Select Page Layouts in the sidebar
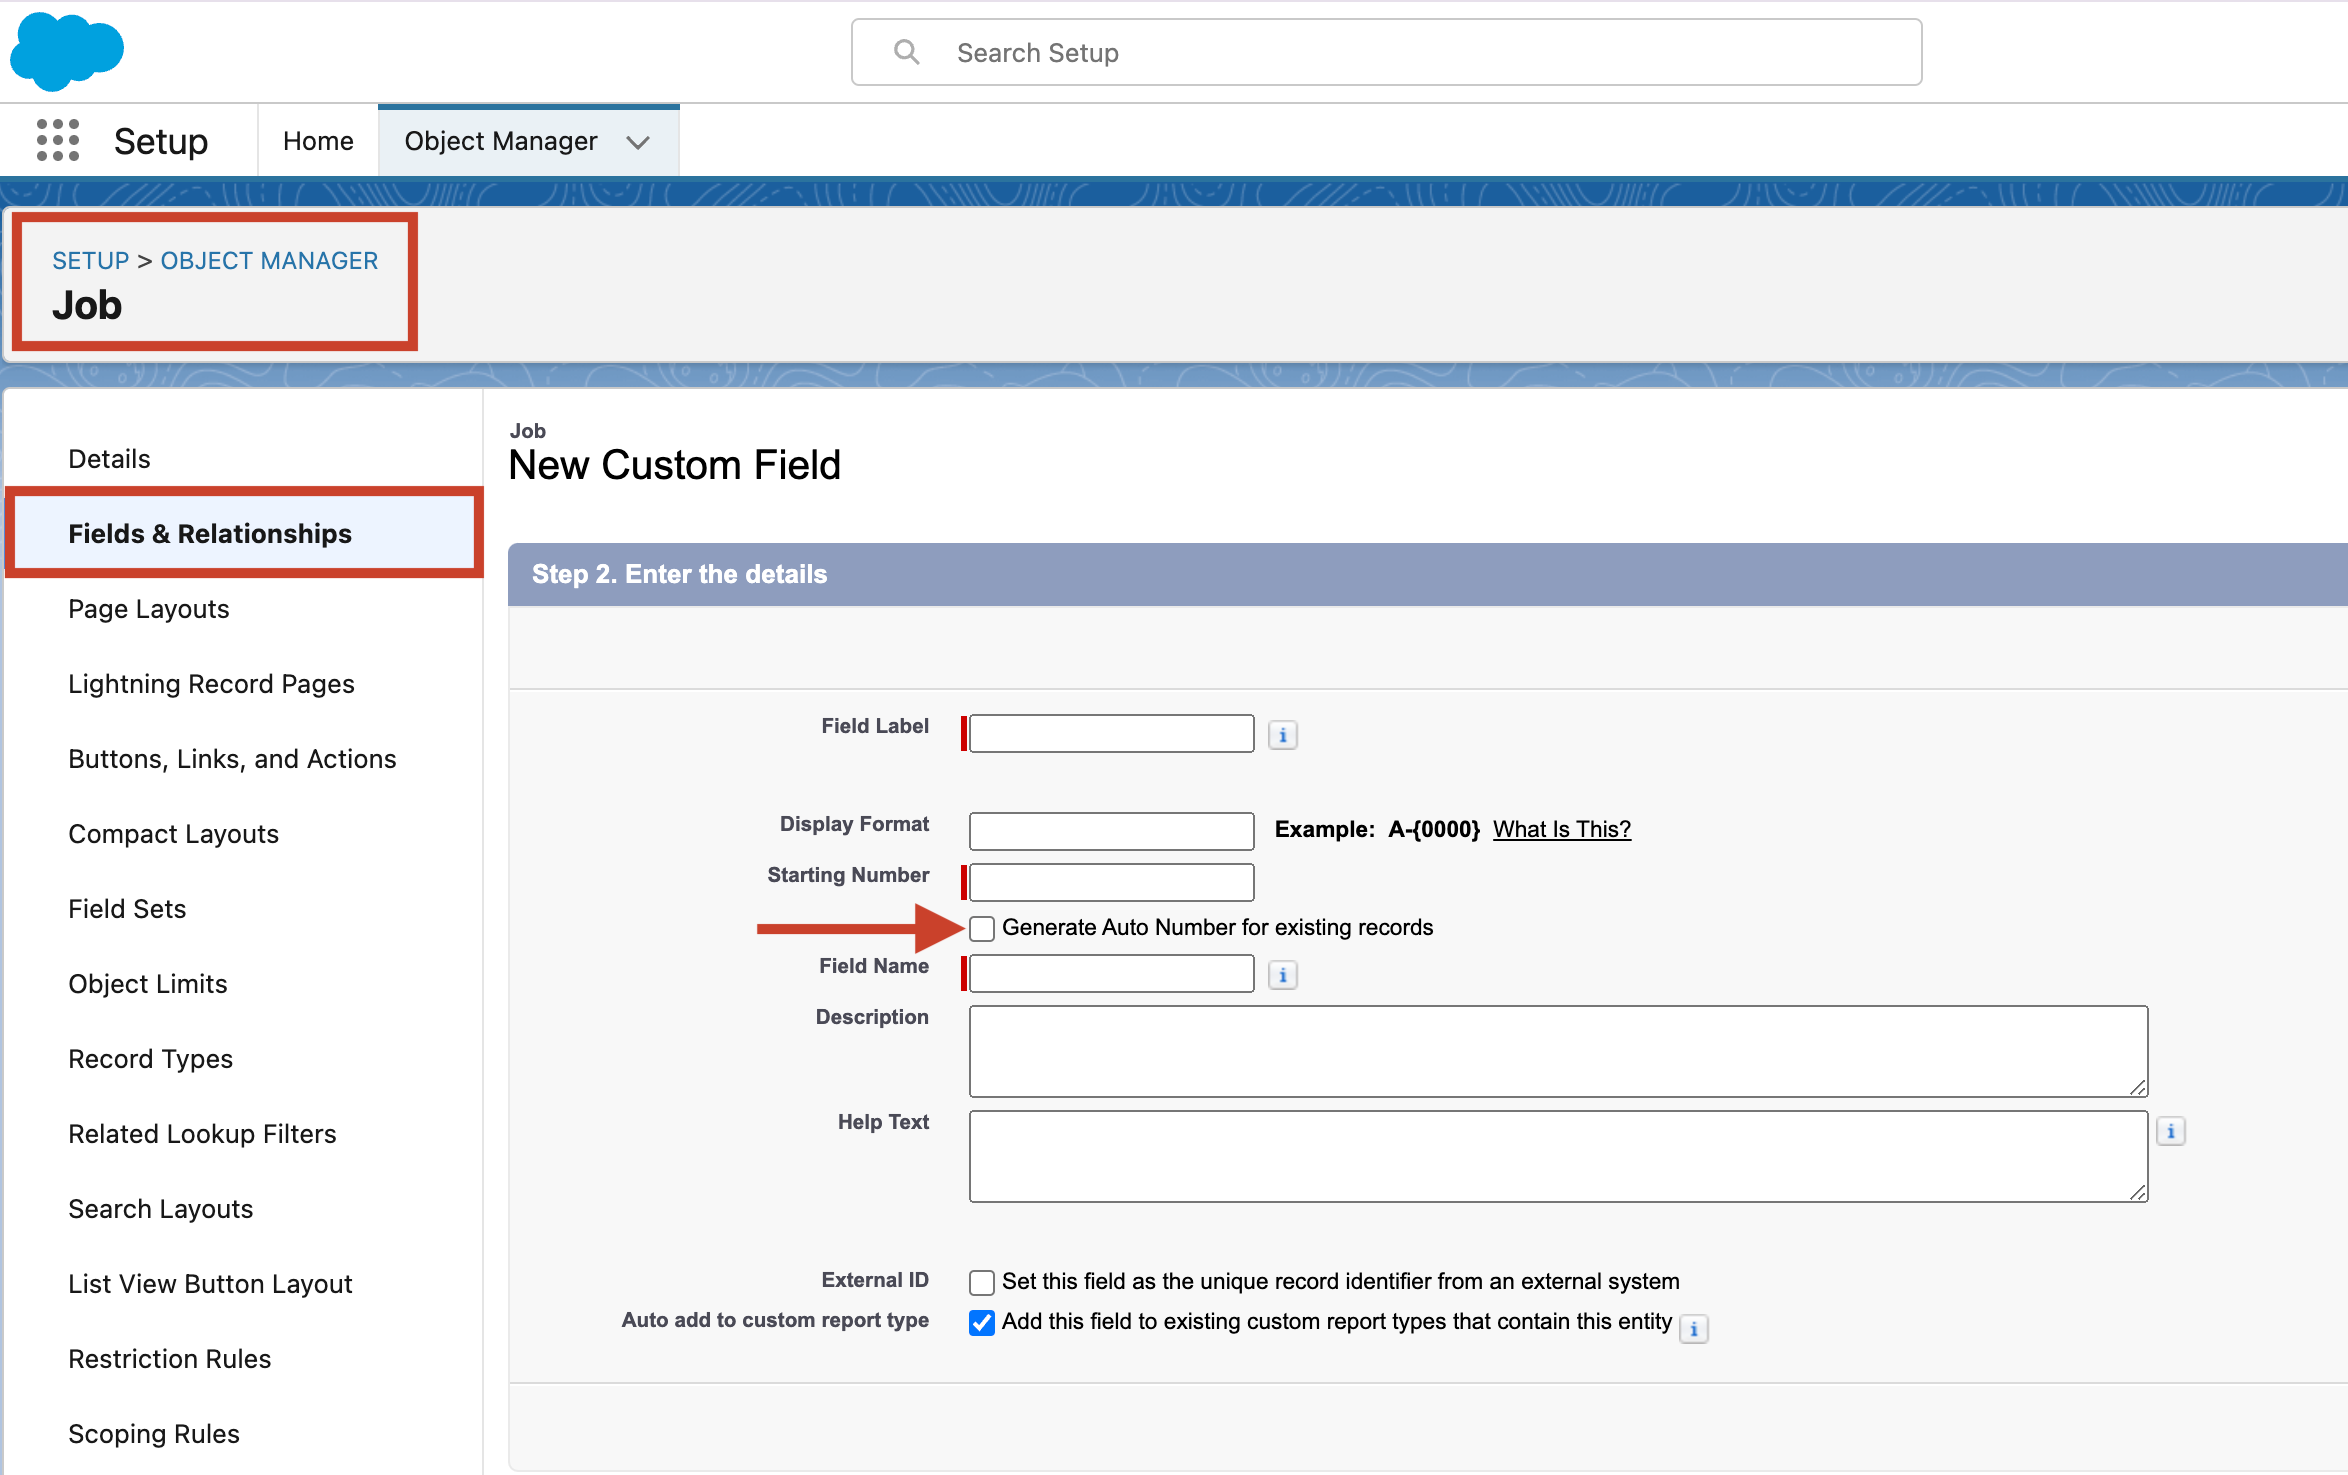Viewport: 2348px width, 1475px height. (x=148, y=608)
